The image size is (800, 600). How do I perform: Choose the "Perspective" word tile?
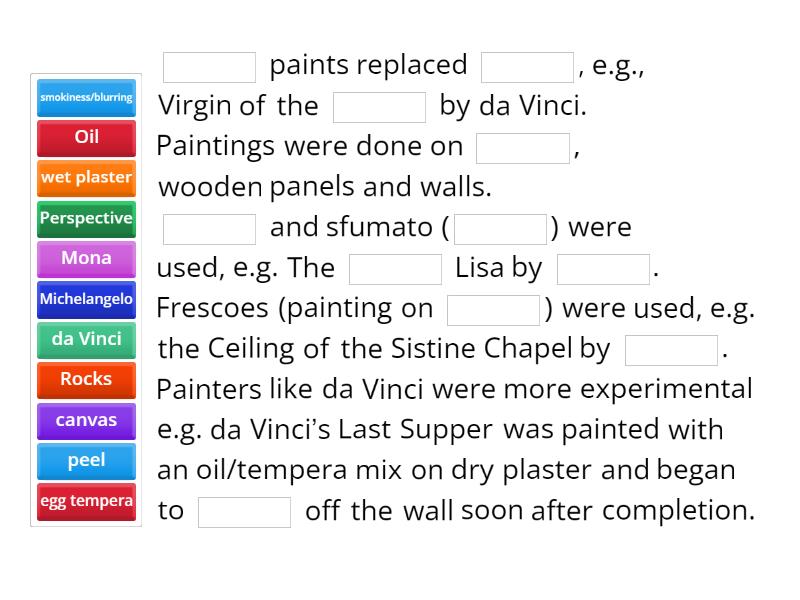(85, 219)
